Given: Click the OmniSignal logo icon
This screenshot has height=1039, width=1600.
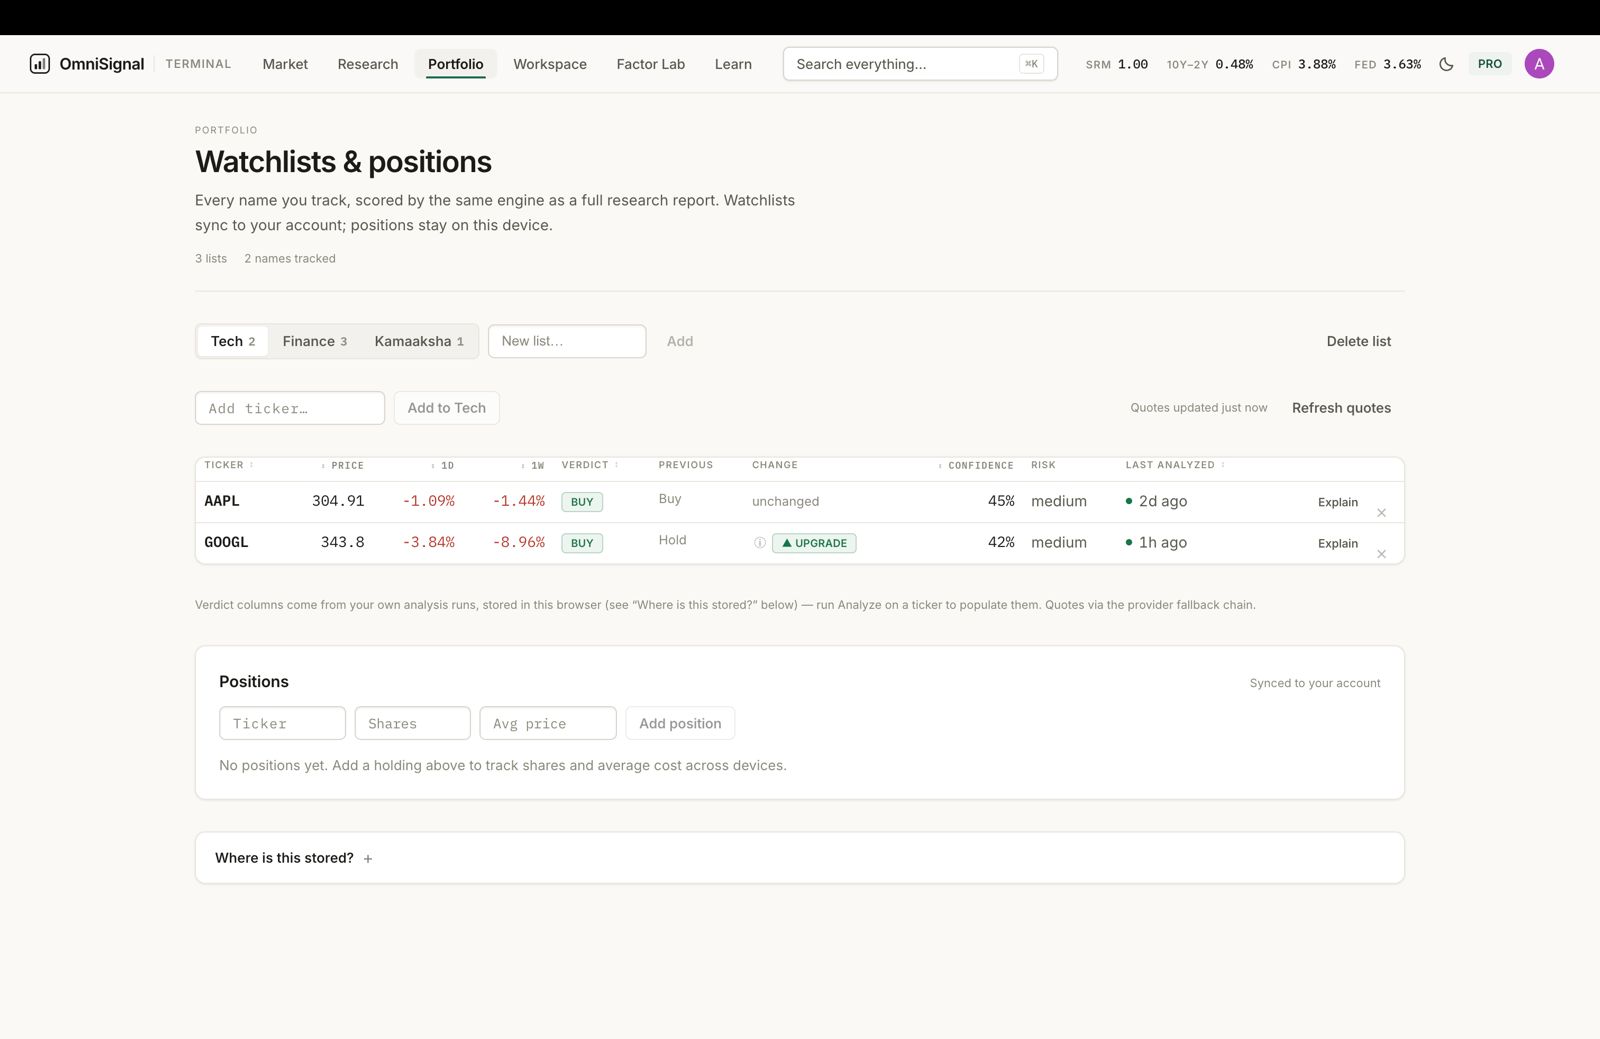Looking at the screenshot, I should pos(40,64).
